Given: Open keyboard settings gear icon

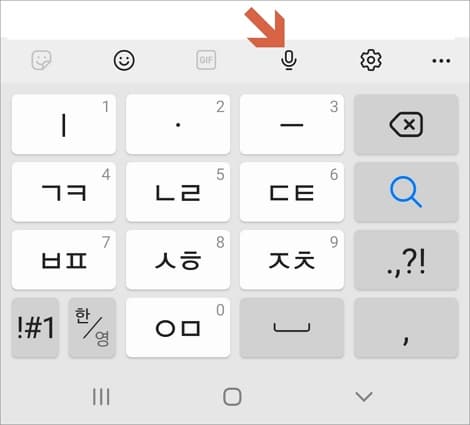Looking at the screenshot, I should 371,60.
